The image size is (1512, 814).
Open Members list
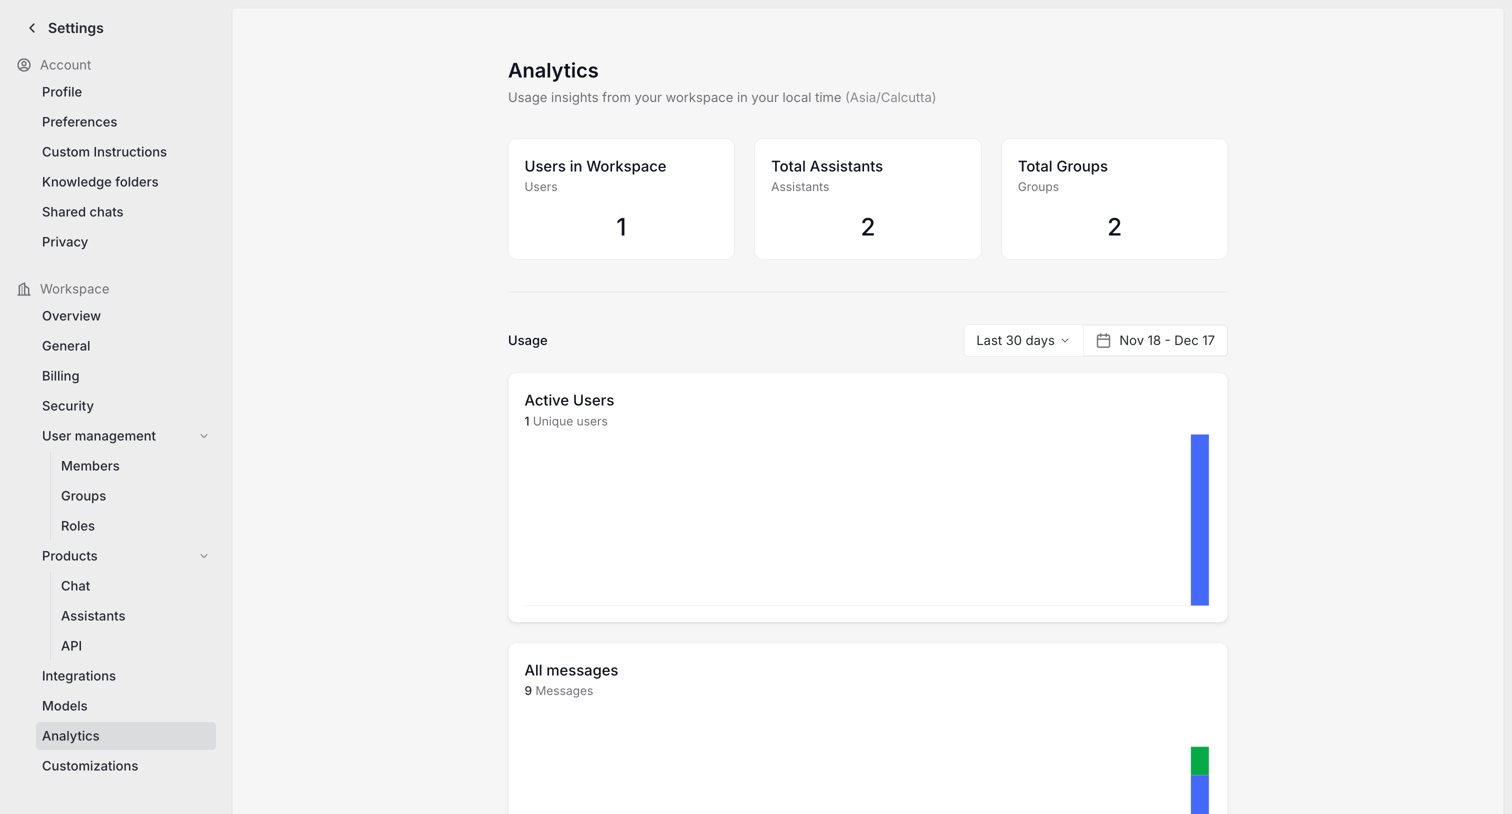(x=90, y=466)
